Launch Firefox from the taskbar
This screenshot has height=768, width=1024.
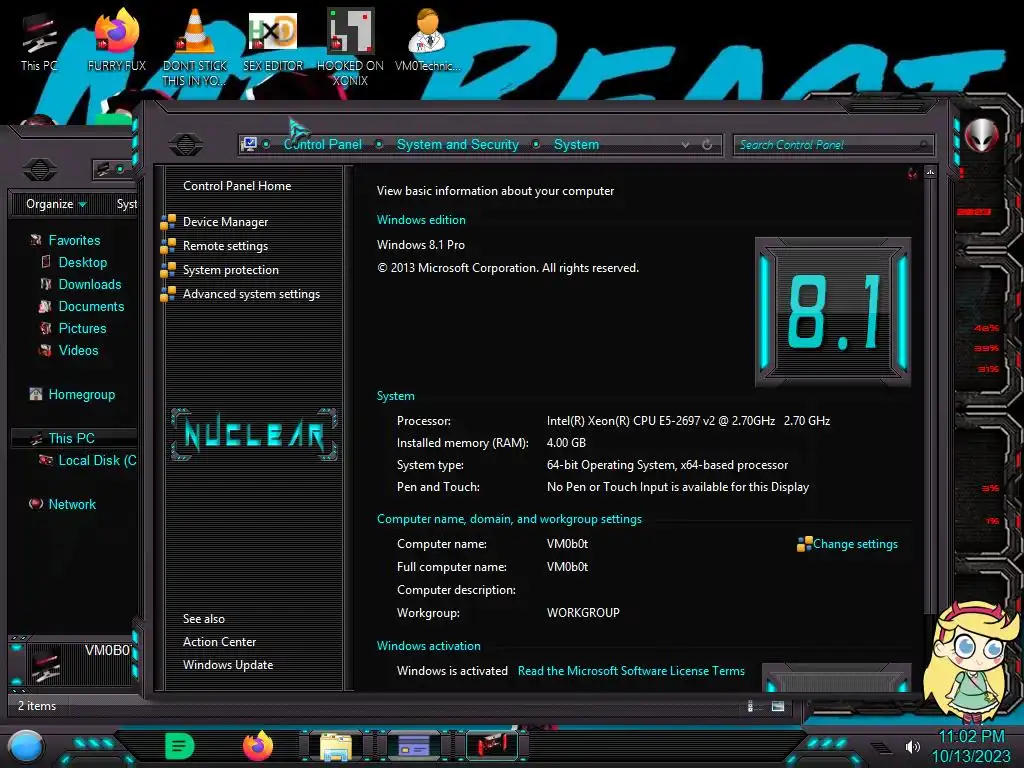point(257,746)
